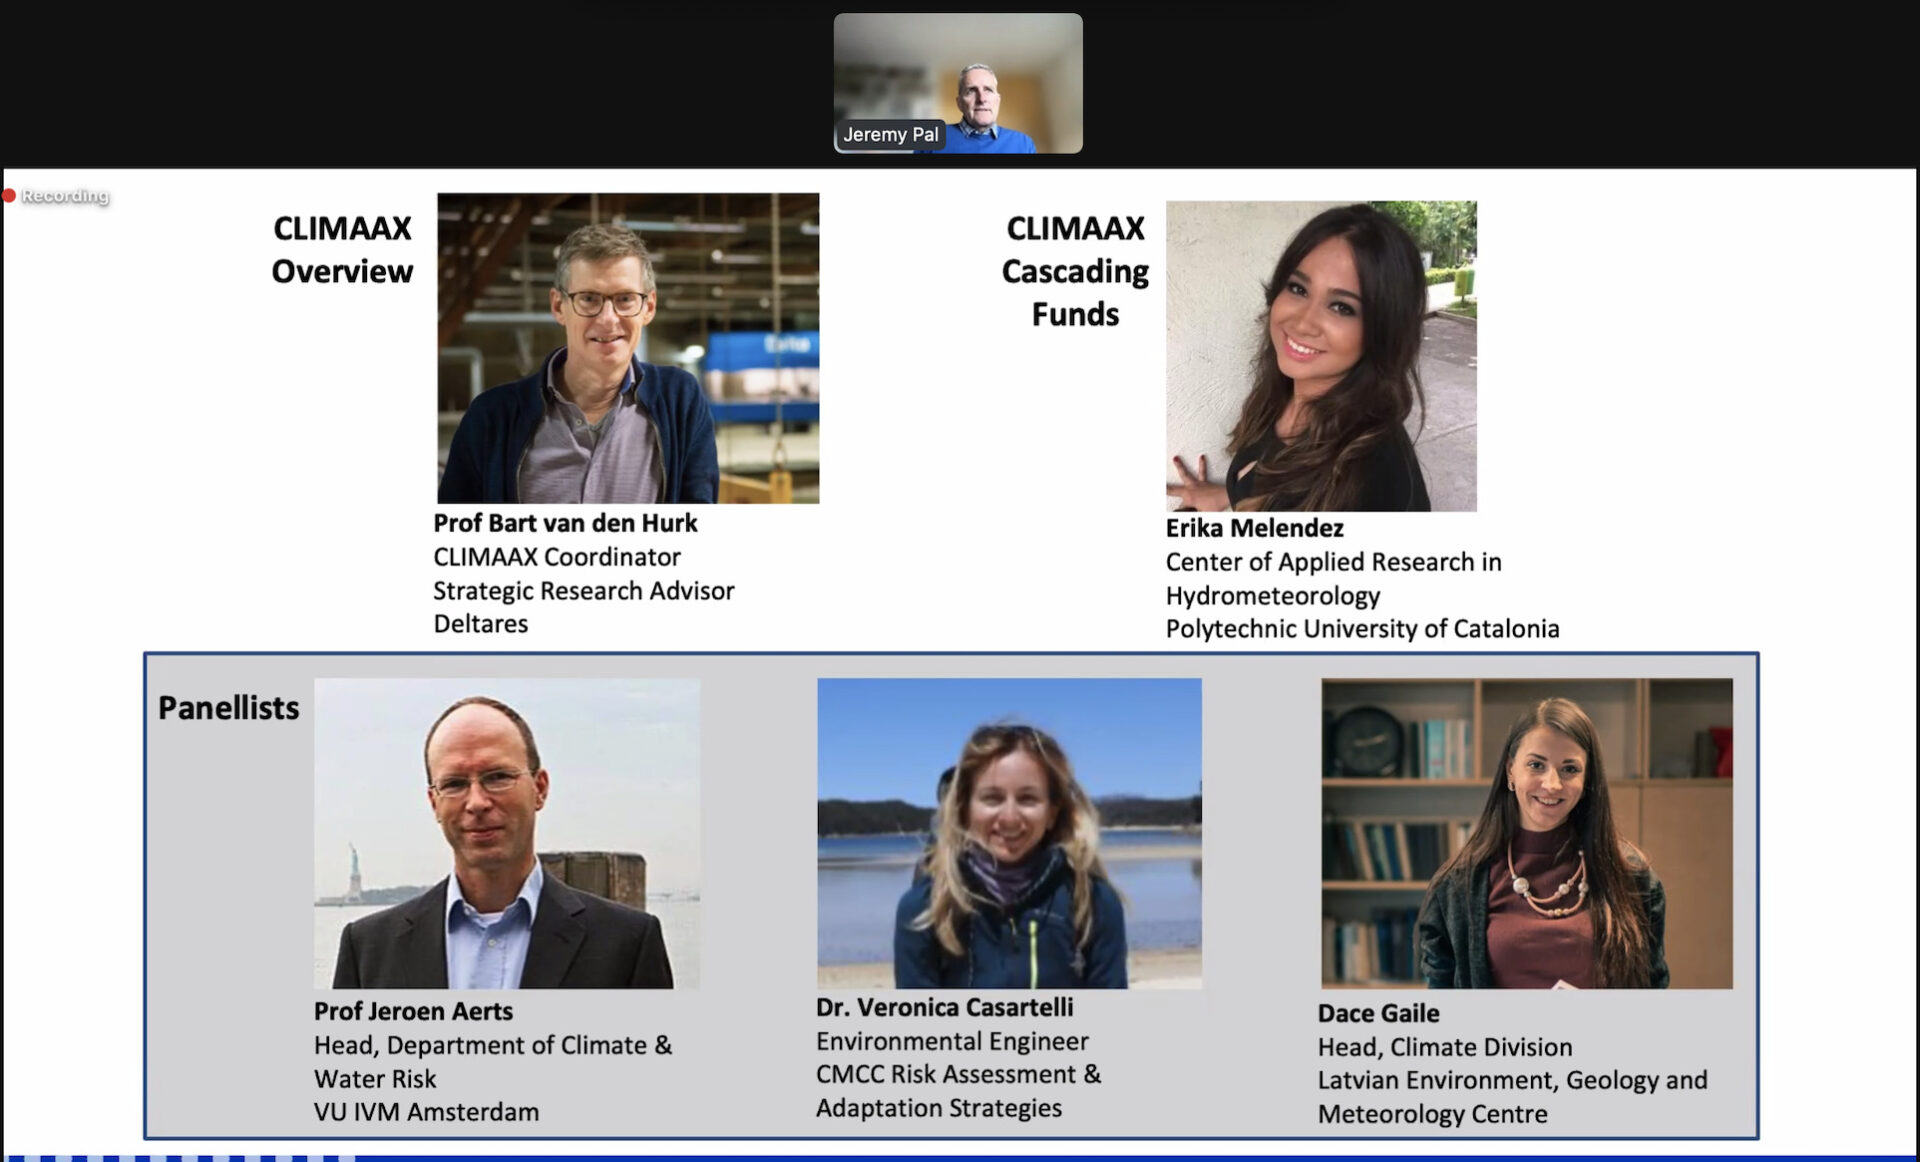Image resolution: width=1920 pixels, height=1162 pixels.
Task: Click Dace Gaile's photo
Action: tap(1527, 834)
